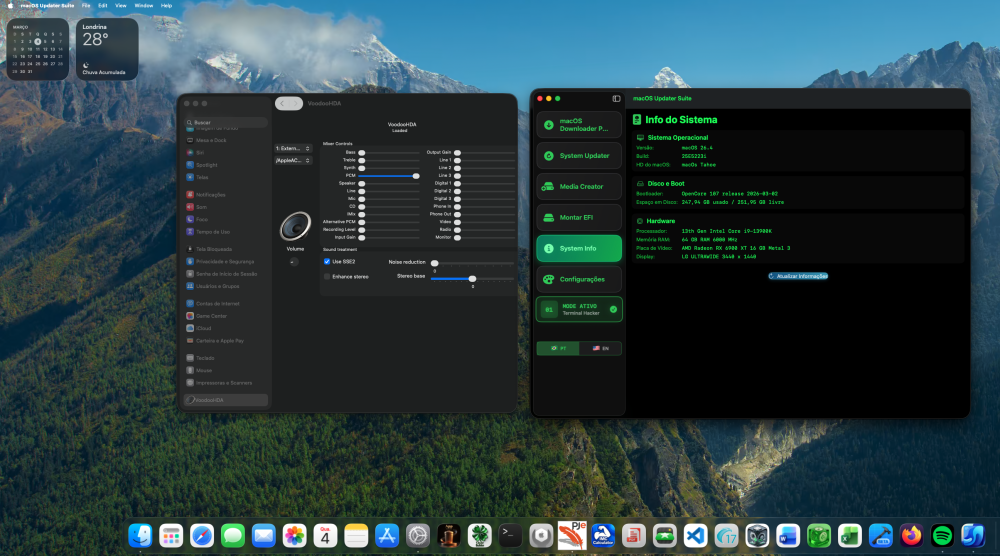Adjust the Stereo base slider

coord(473,279)
